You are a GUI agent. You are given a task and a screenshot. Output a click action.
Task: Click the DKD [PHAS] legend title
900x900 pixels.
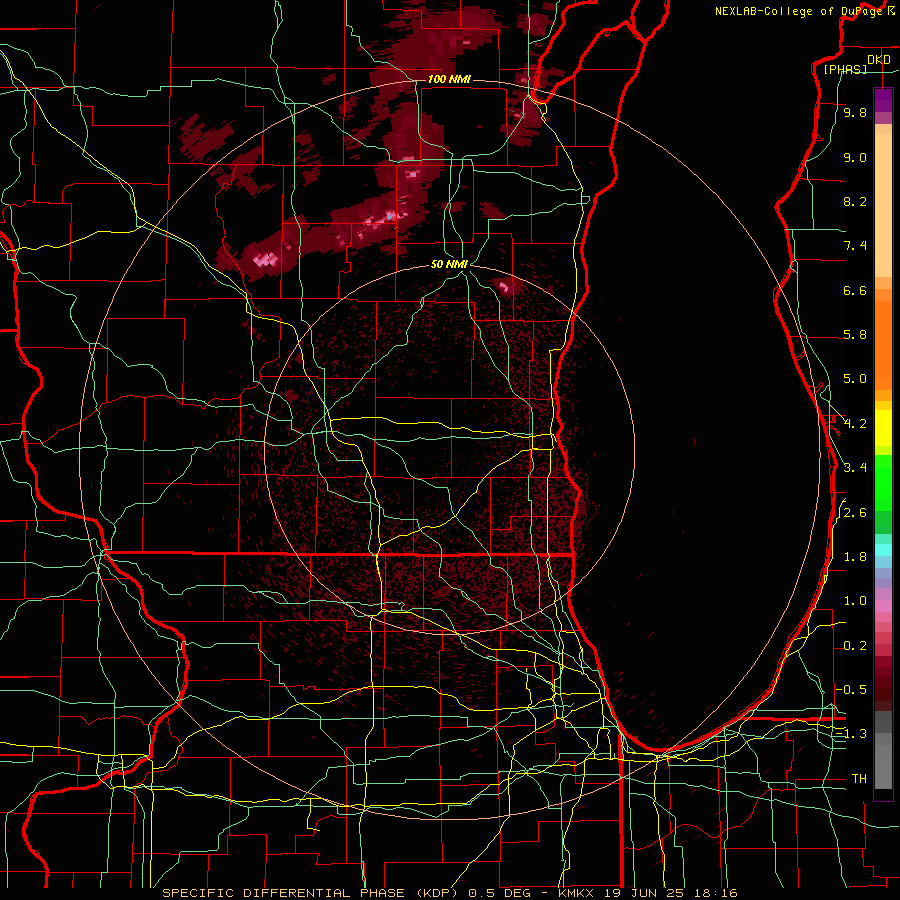tap(856, 64)
